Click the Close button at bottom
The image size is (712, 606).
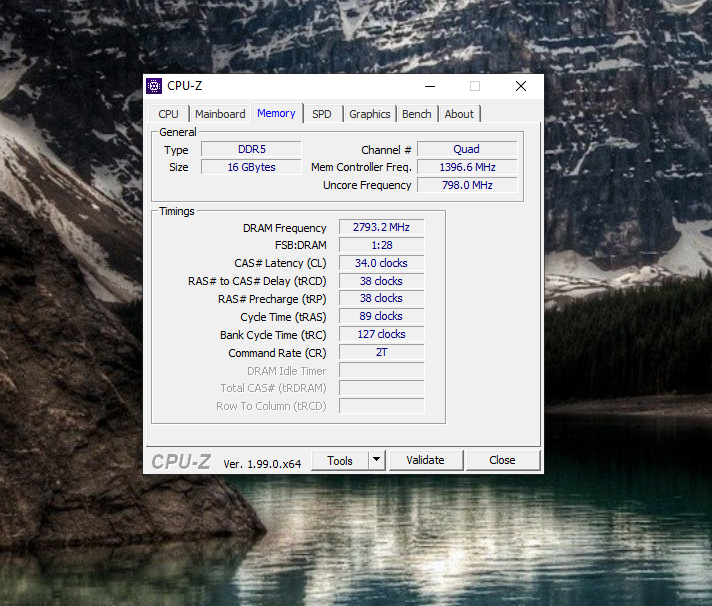pos(502,460)
